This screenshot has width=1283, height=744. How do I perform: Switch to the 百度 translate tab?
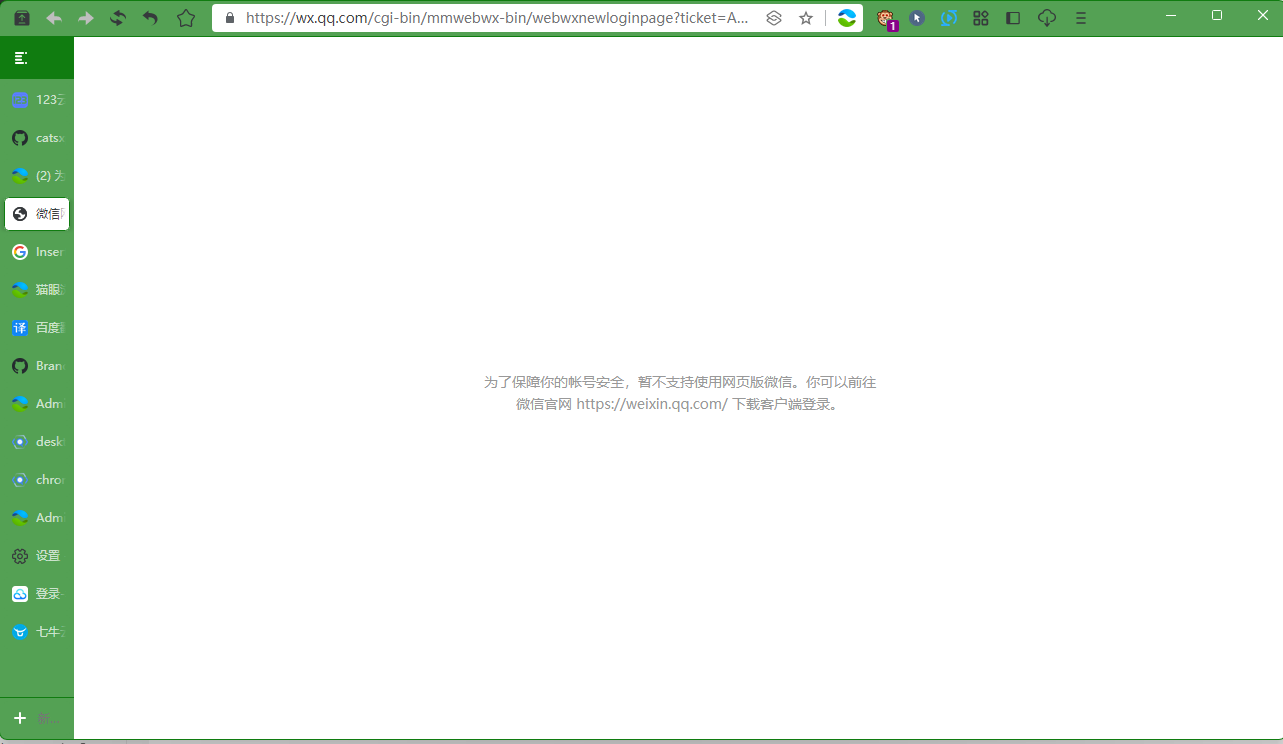pos(37,328)
